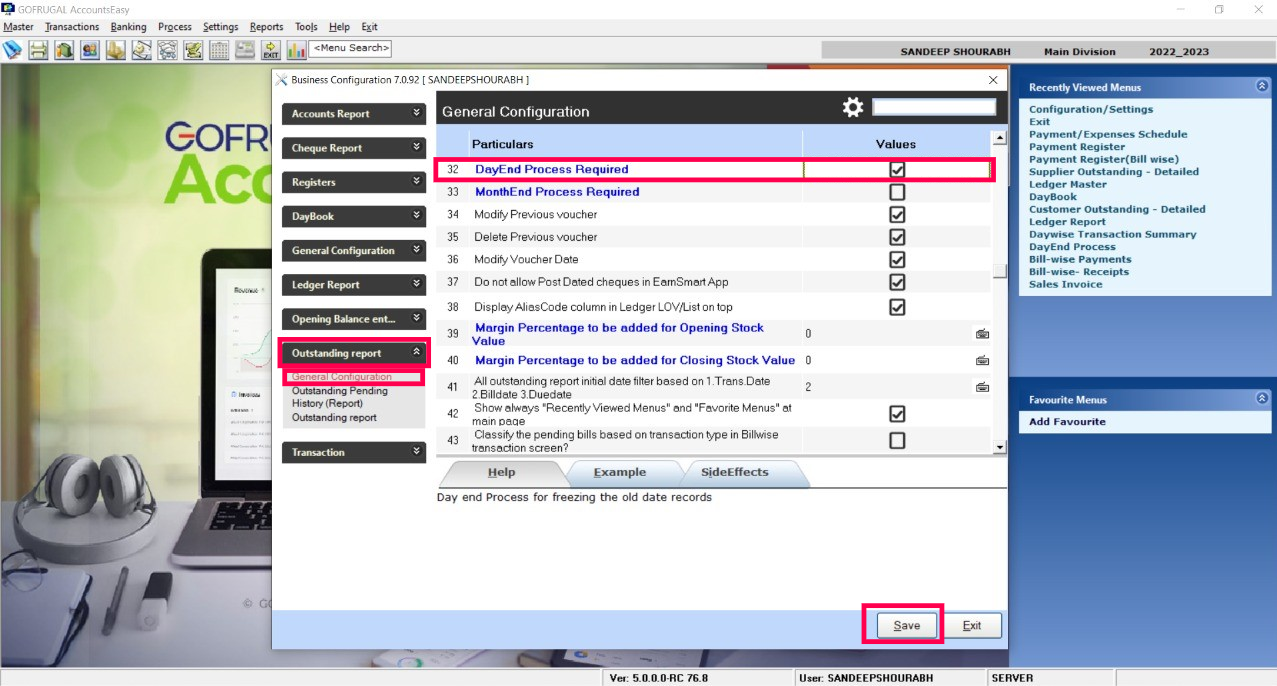Image resolution: width=1277 pixels, height=686 pixels.
Task: Open DayEnd Process recent menu
Action: 1072,247
